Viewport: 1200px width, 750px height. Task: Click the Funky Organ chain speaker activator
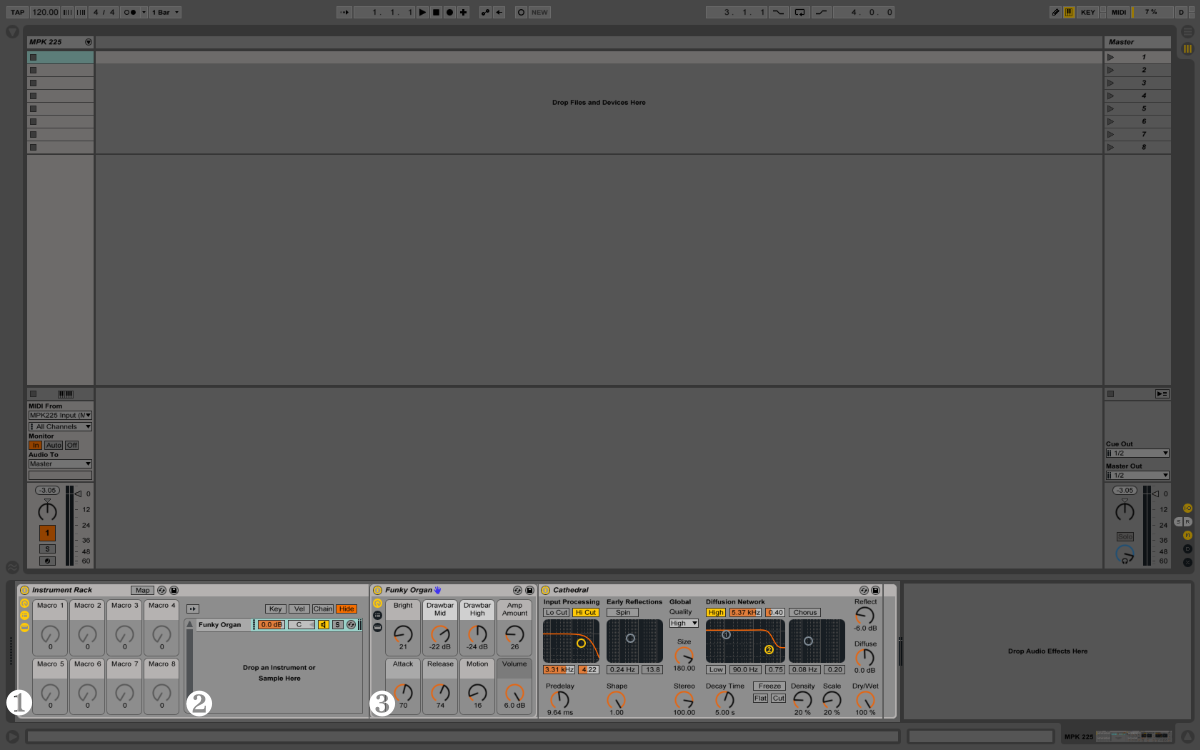click(x=323, y=624)
